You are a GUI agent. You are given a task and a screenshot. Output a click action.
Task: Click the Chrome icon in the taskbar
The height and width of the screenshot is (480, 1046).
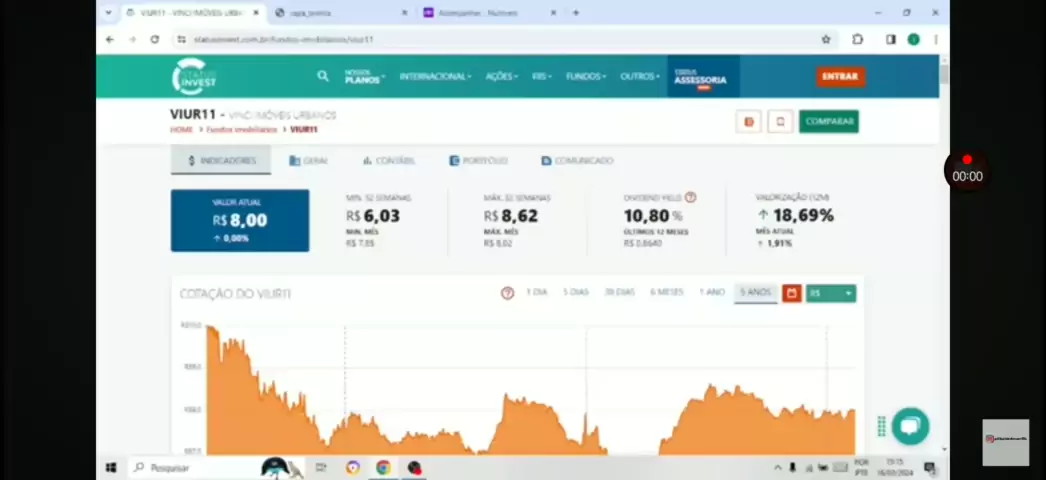point(383,467)
